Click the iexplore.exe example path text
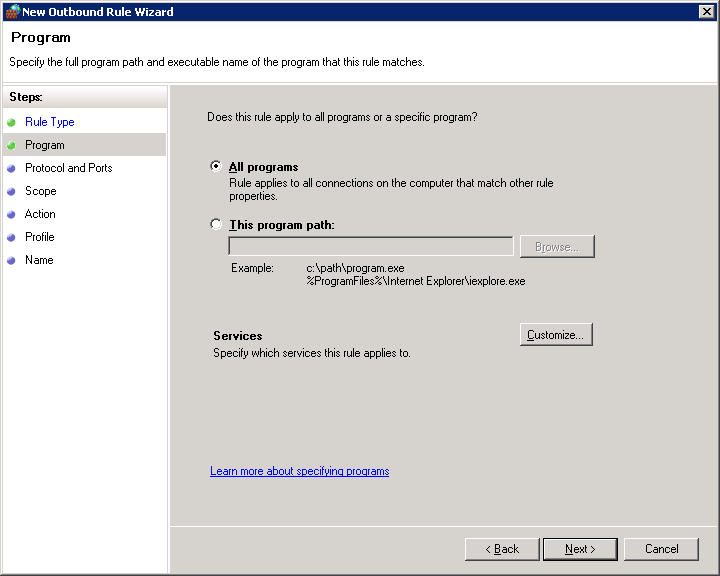 416,281
